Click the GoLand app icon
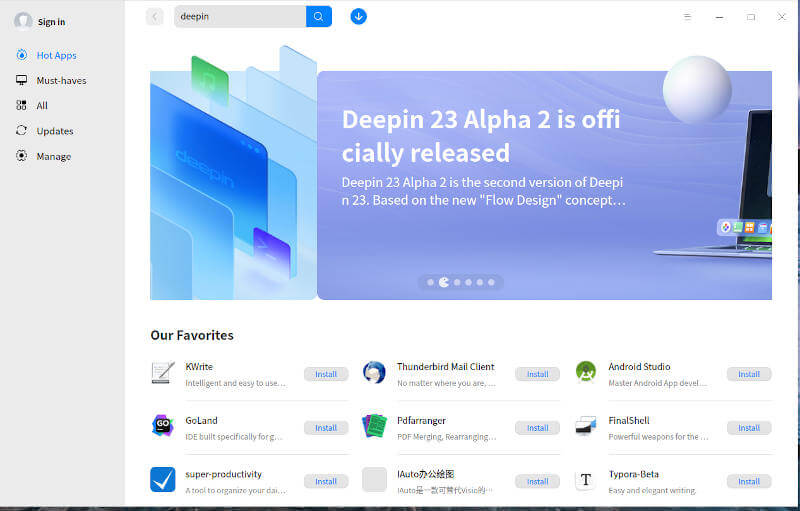The width and height of the screenshot is (800, 511). [163, 426]
